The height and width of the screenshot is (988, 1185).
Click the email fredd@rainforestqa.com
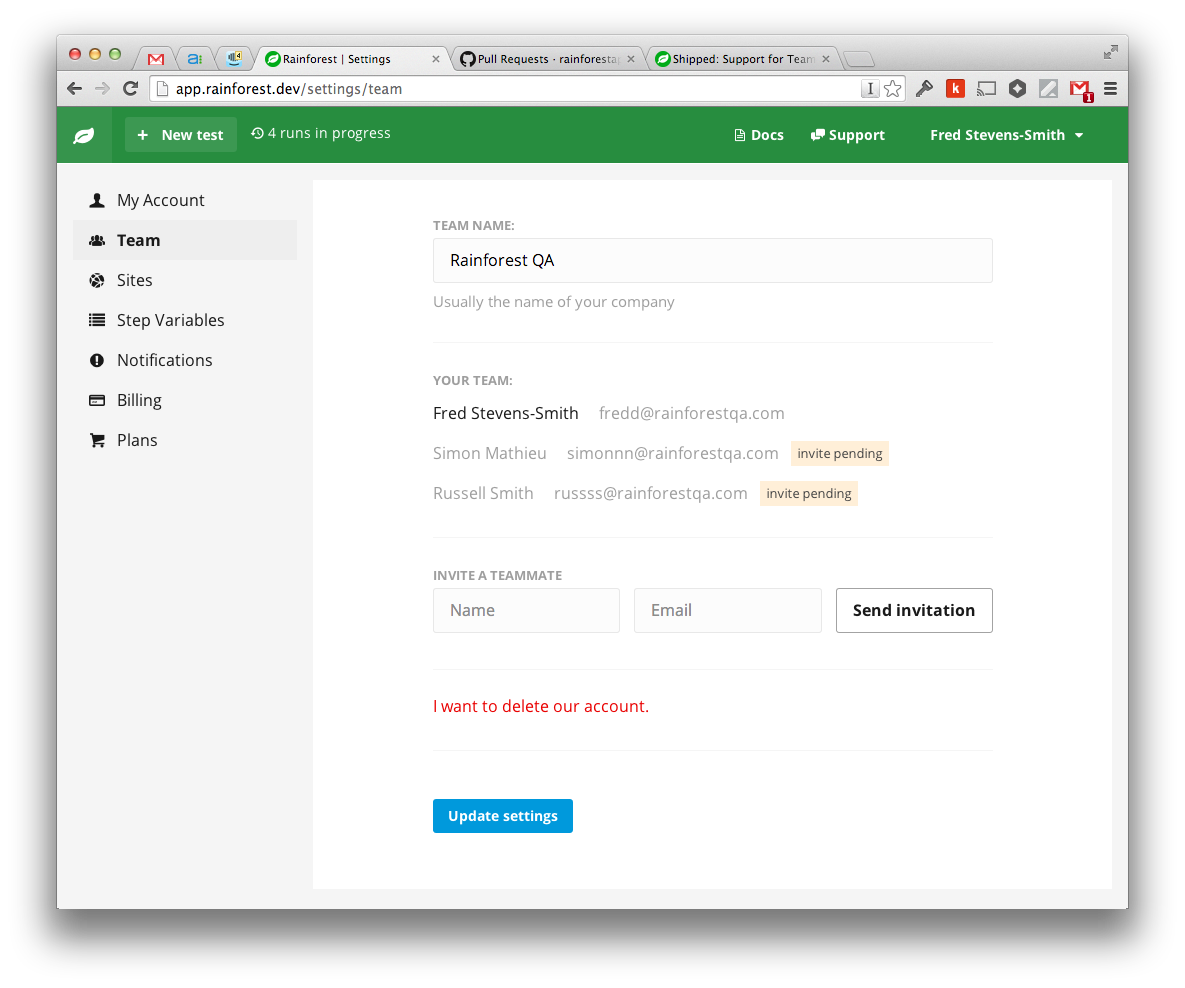tap(692, 413)
